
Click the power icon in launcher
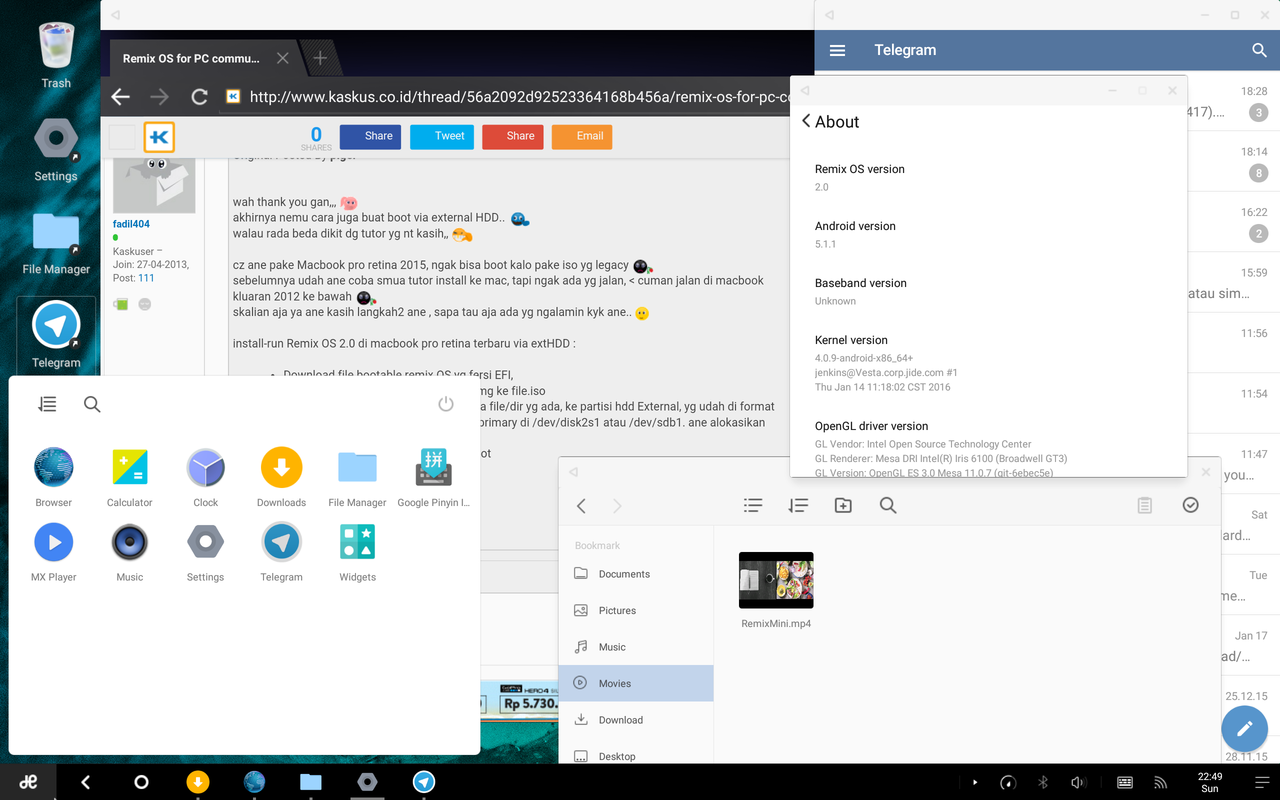pyautogui.click(x=446, y=404)
